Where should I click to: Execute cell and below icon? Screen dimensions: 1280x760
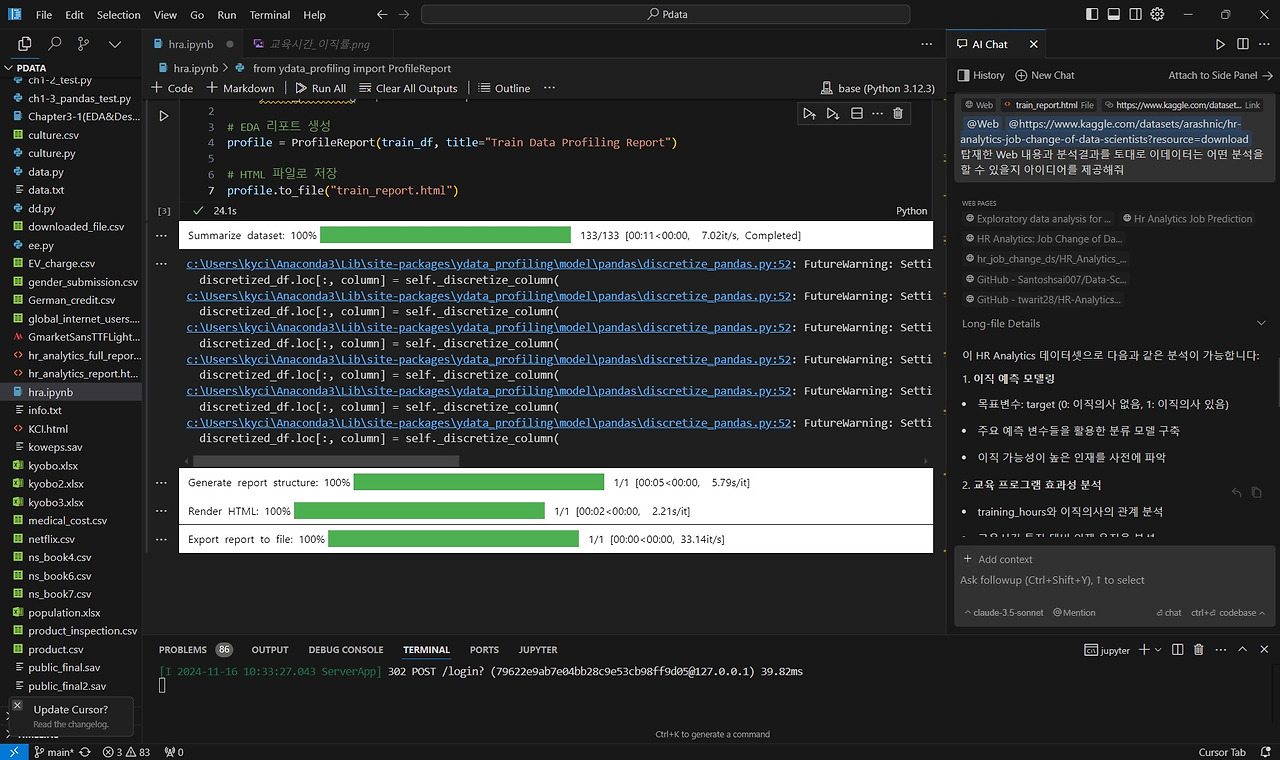pos(832,114)
